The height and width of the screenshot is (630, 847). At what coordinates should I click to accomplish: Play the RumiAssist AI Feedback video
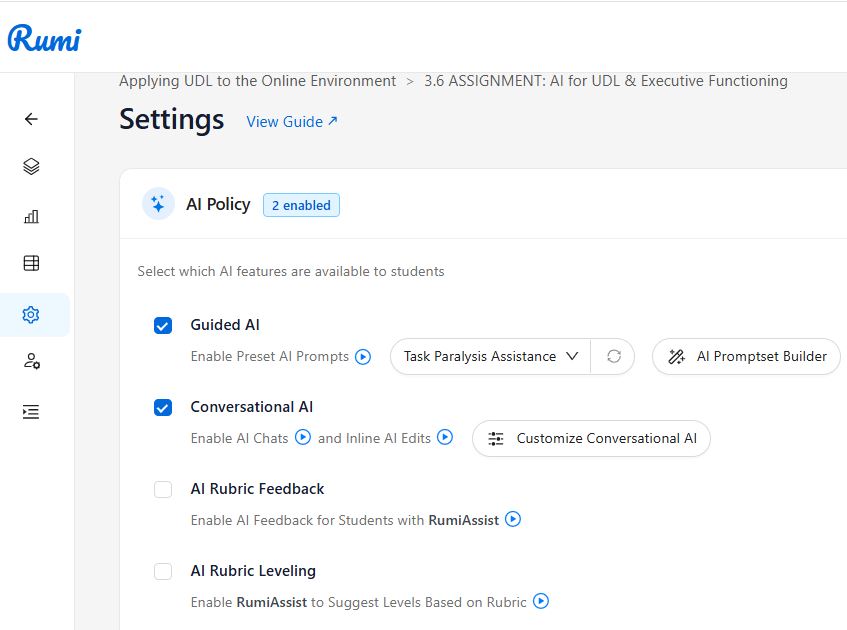pos(513,519)
